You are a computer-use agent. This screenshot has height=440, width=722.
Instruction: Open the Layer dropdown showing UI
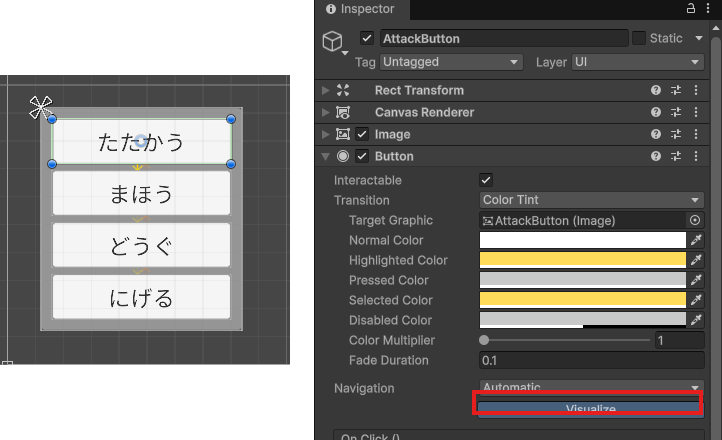pyautogui.click(x=638, y=62)
